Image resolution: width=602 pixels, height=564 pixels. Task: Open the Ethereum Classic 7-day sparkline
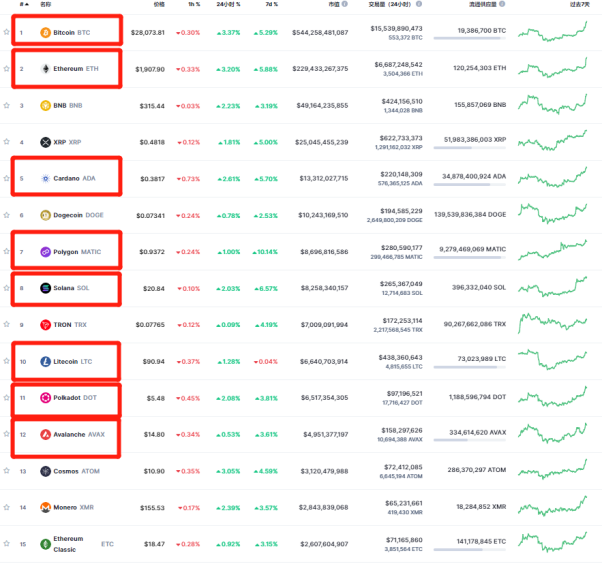[x=552, y=542]
